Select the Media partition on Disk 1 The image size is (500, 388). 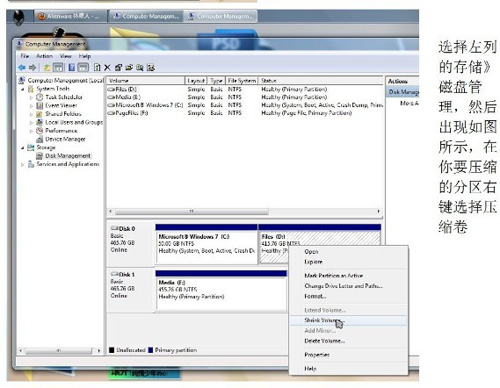(221, 290)
